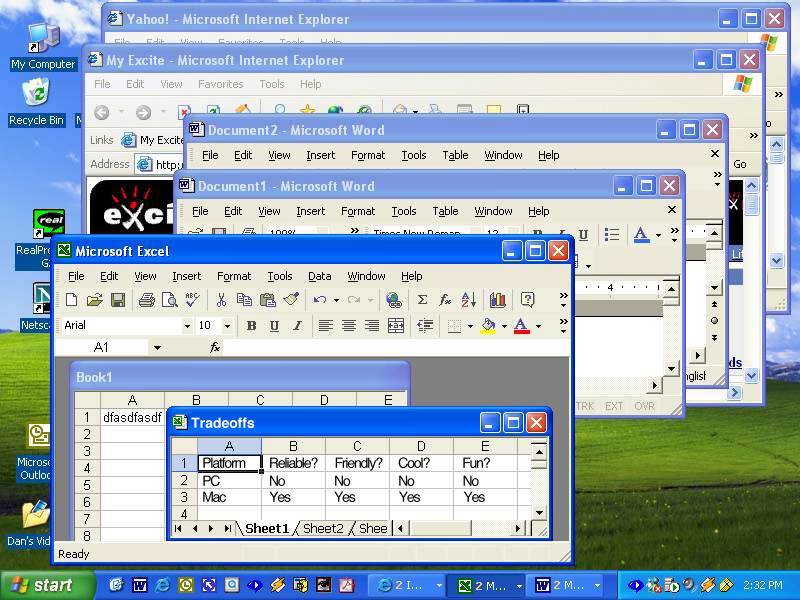Toggle Bold formatting in Excel

(251, 326)
